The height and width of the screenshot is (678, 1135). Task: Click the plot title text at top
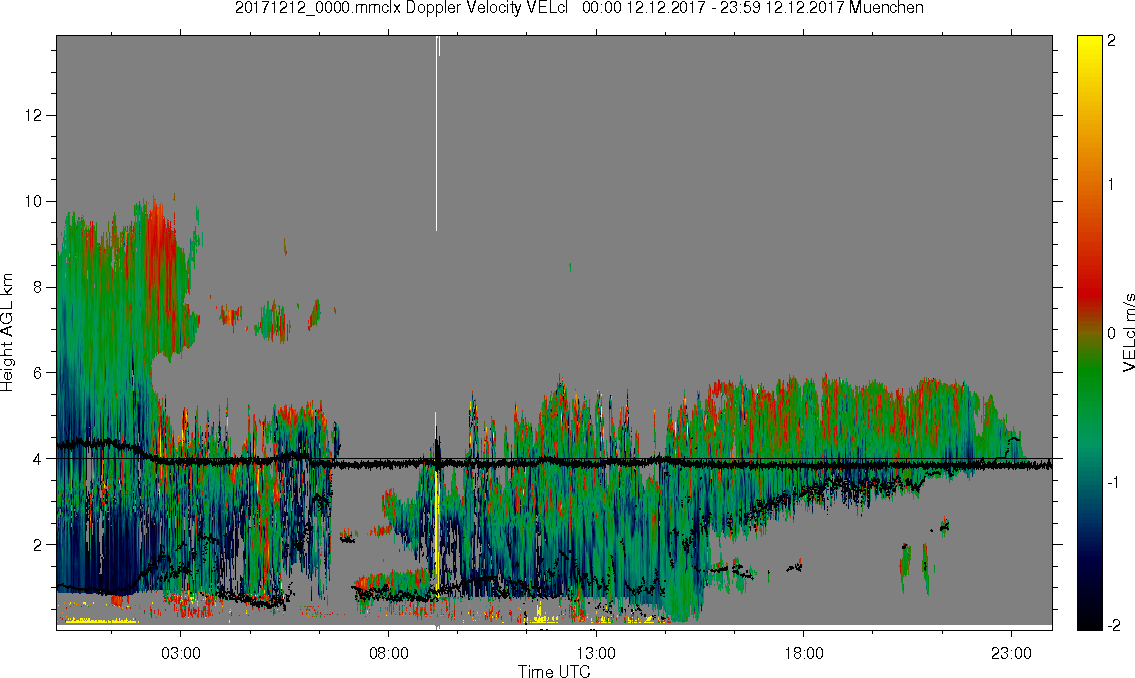click(x=579, y=8)
